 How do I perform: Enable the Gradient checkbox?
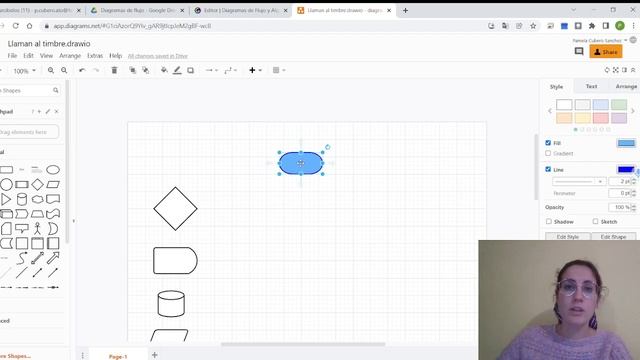tap(548, 153)
